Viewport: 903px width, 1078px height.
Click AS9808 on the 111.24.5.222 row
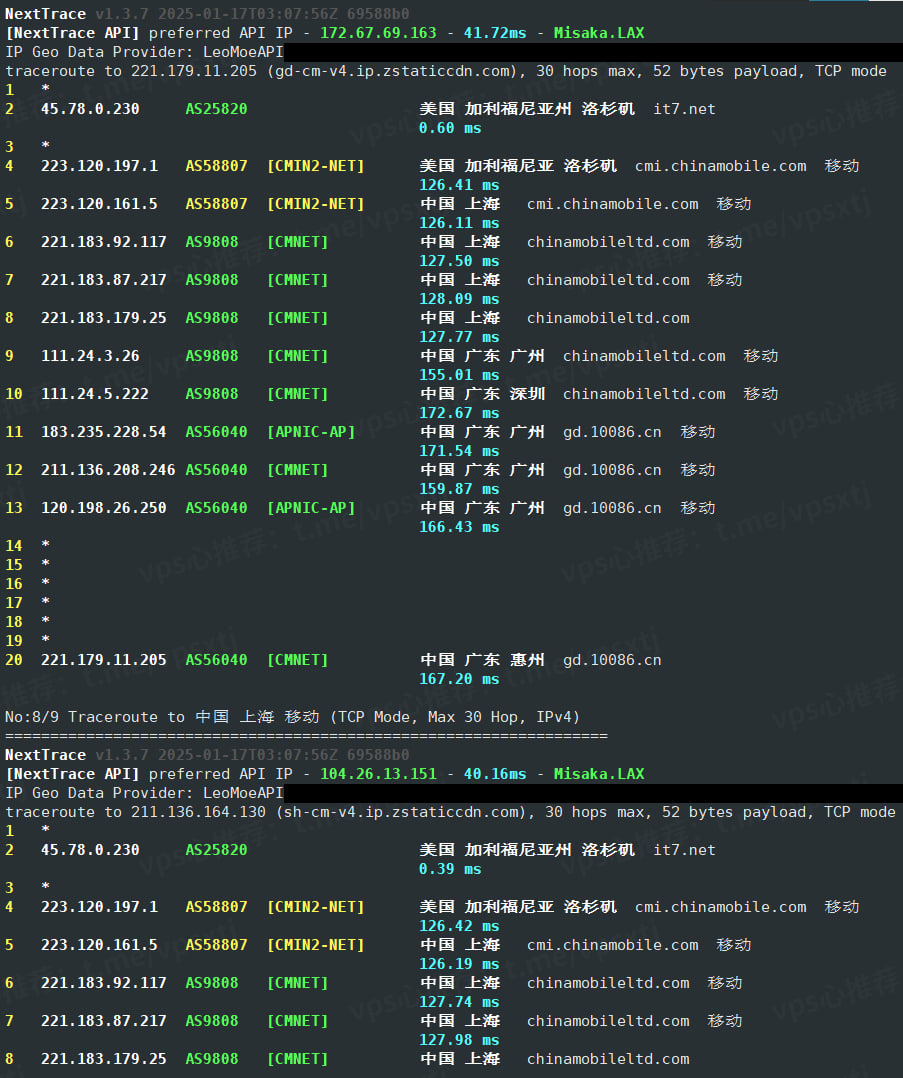click(x=212, y=394)
